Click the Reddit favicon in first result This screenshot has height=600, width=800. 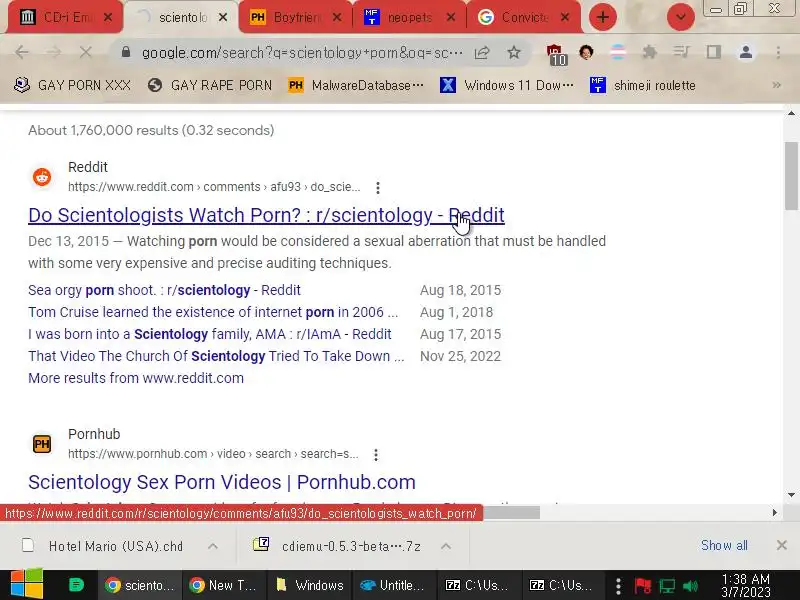click(42, 177)
